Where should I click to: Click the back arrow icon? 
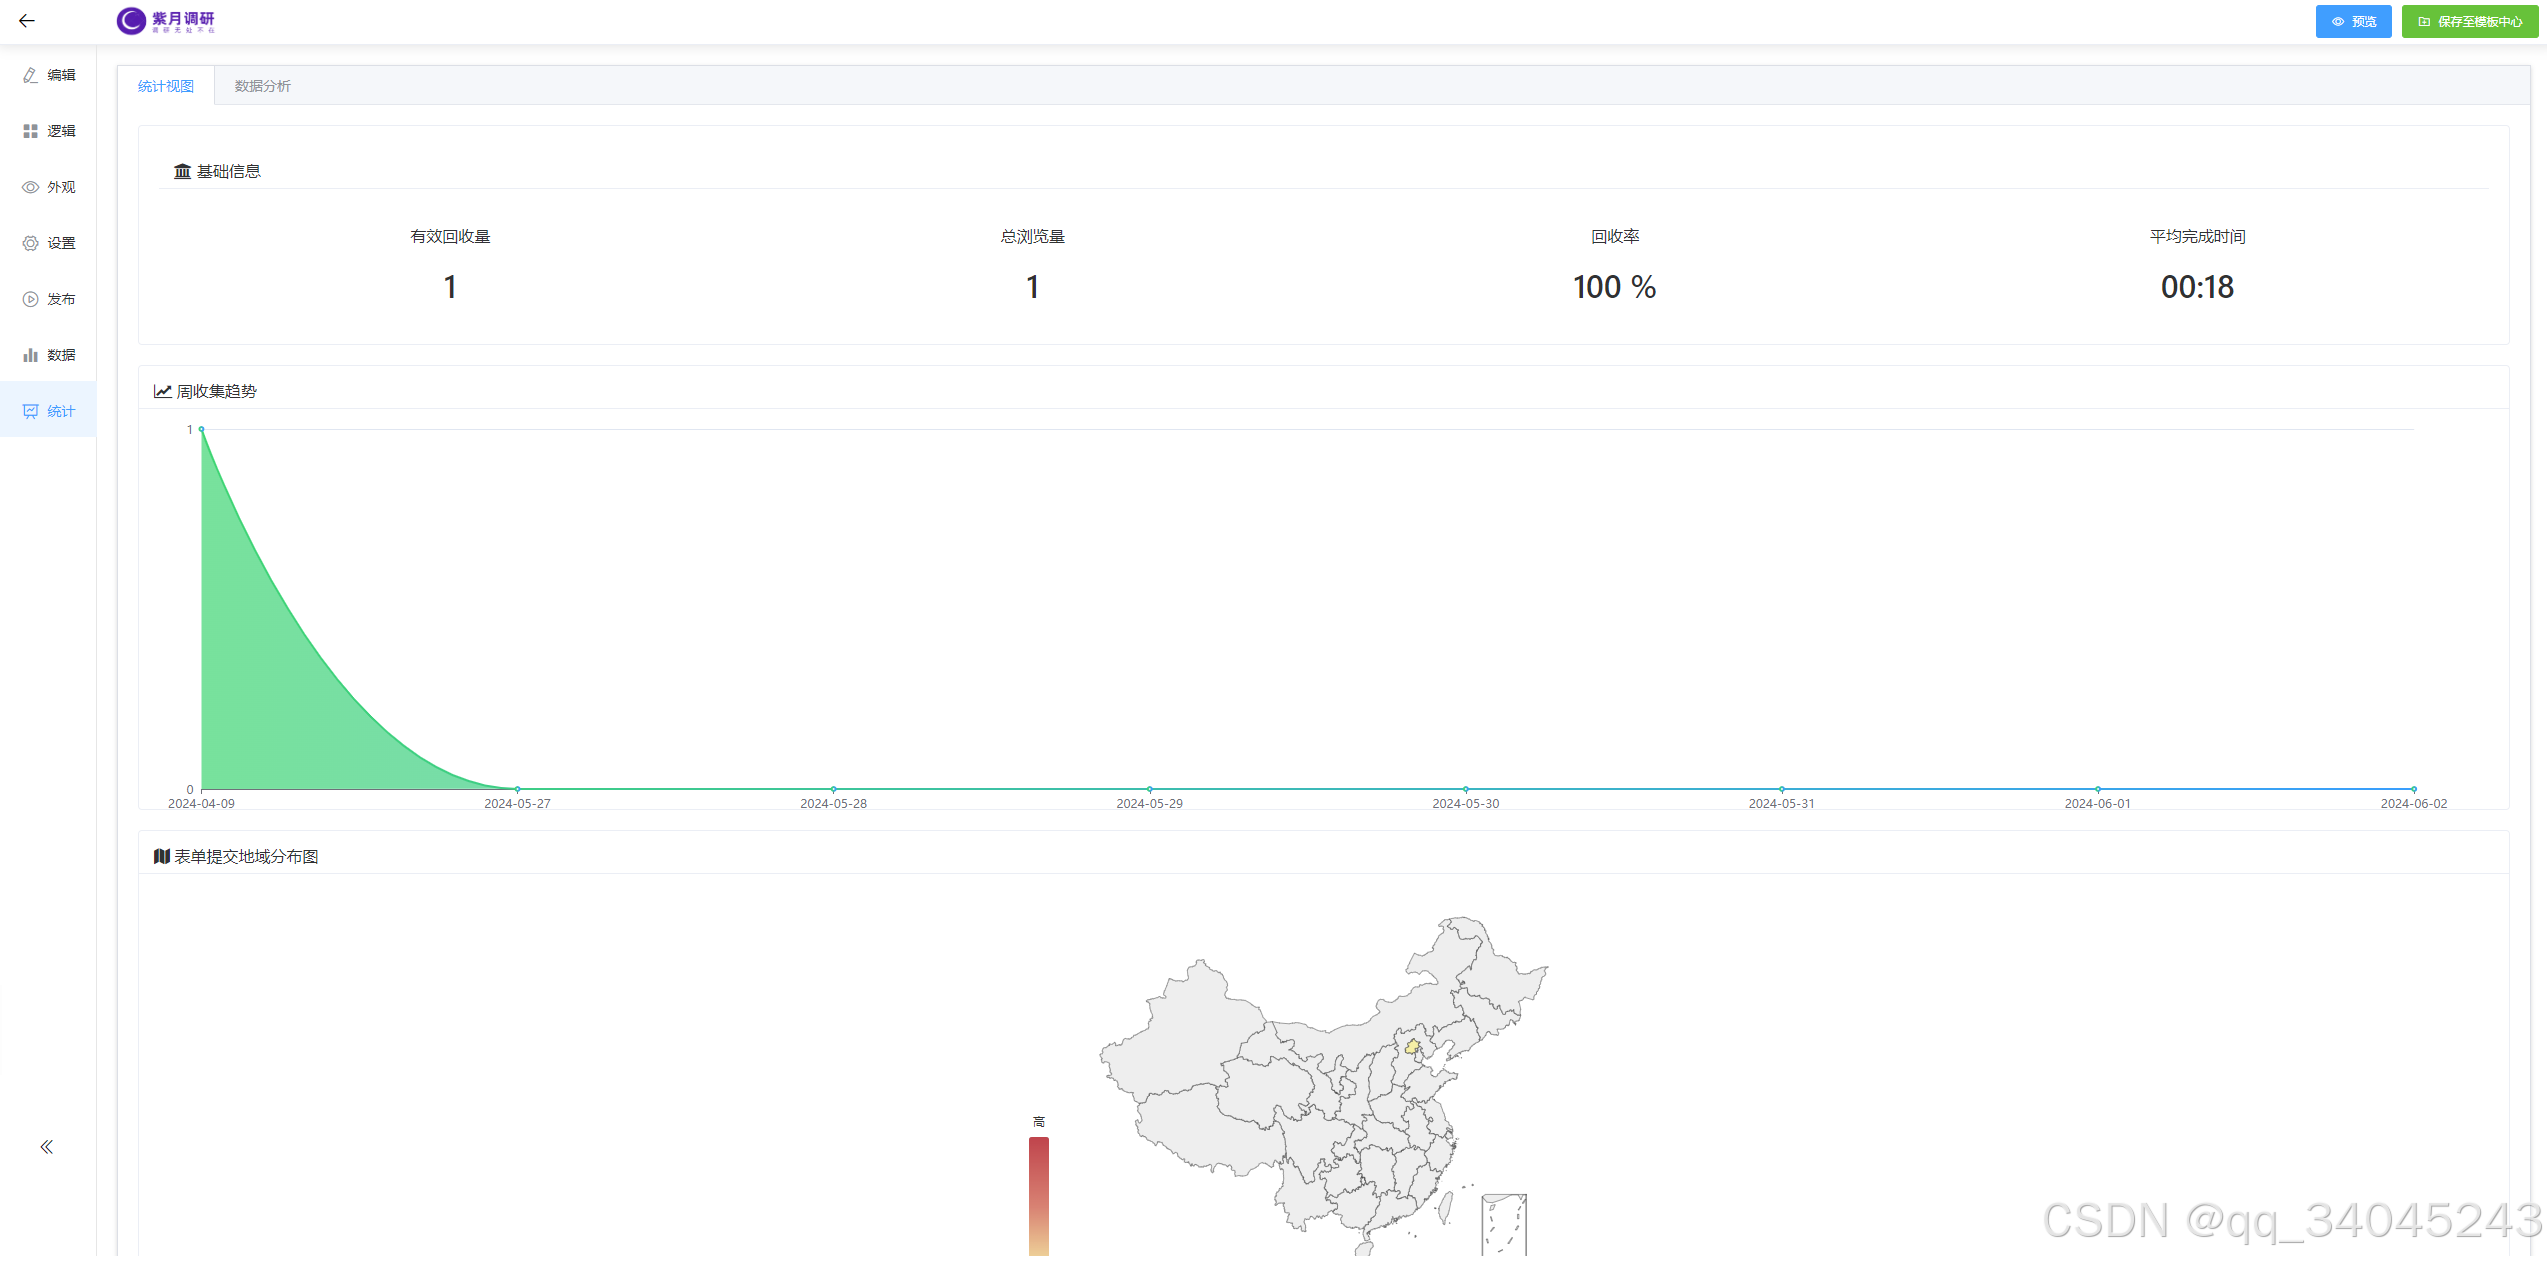27,21
